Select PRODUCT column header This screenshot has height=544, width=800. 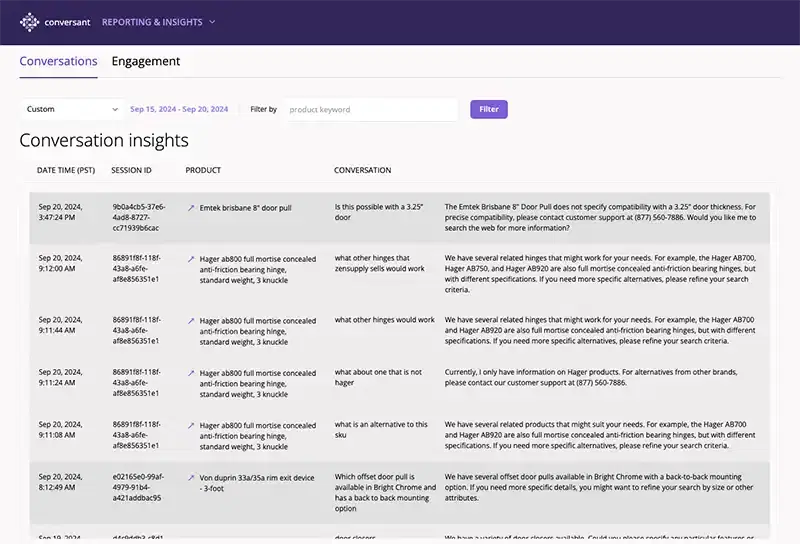(203, 170)
